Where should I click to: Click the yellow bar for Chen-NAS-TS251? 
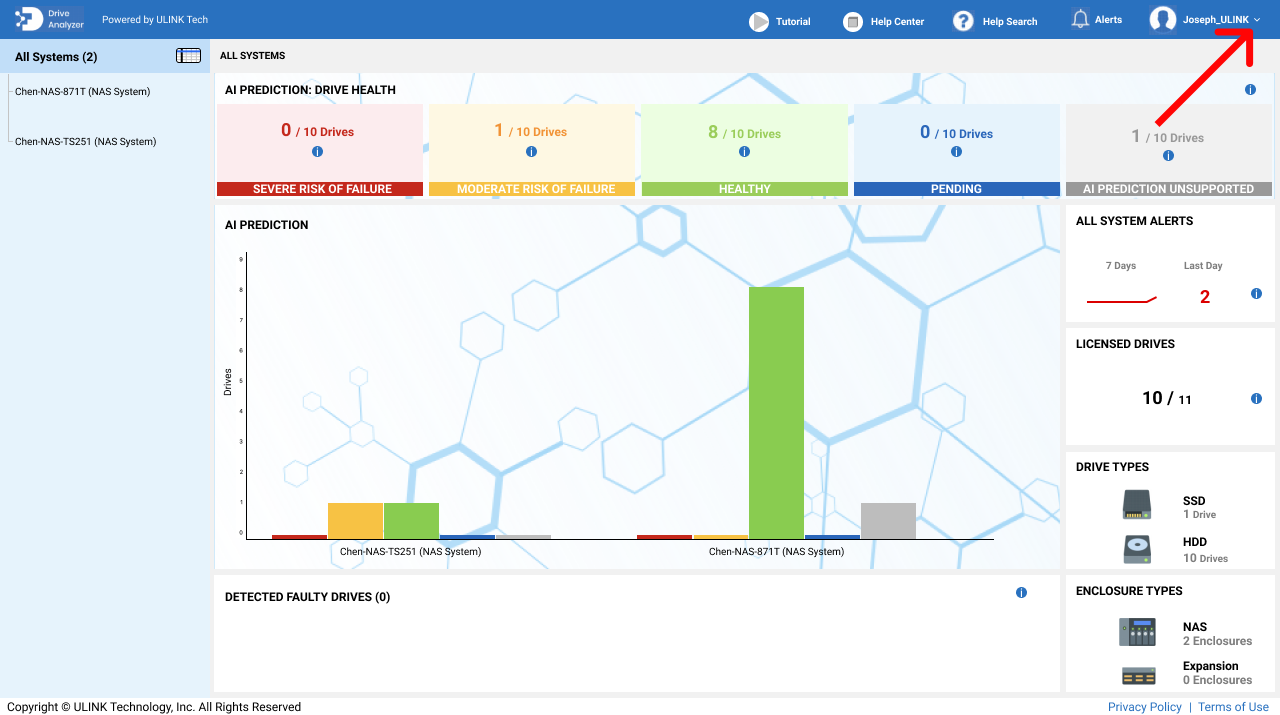tap(355, 521)
